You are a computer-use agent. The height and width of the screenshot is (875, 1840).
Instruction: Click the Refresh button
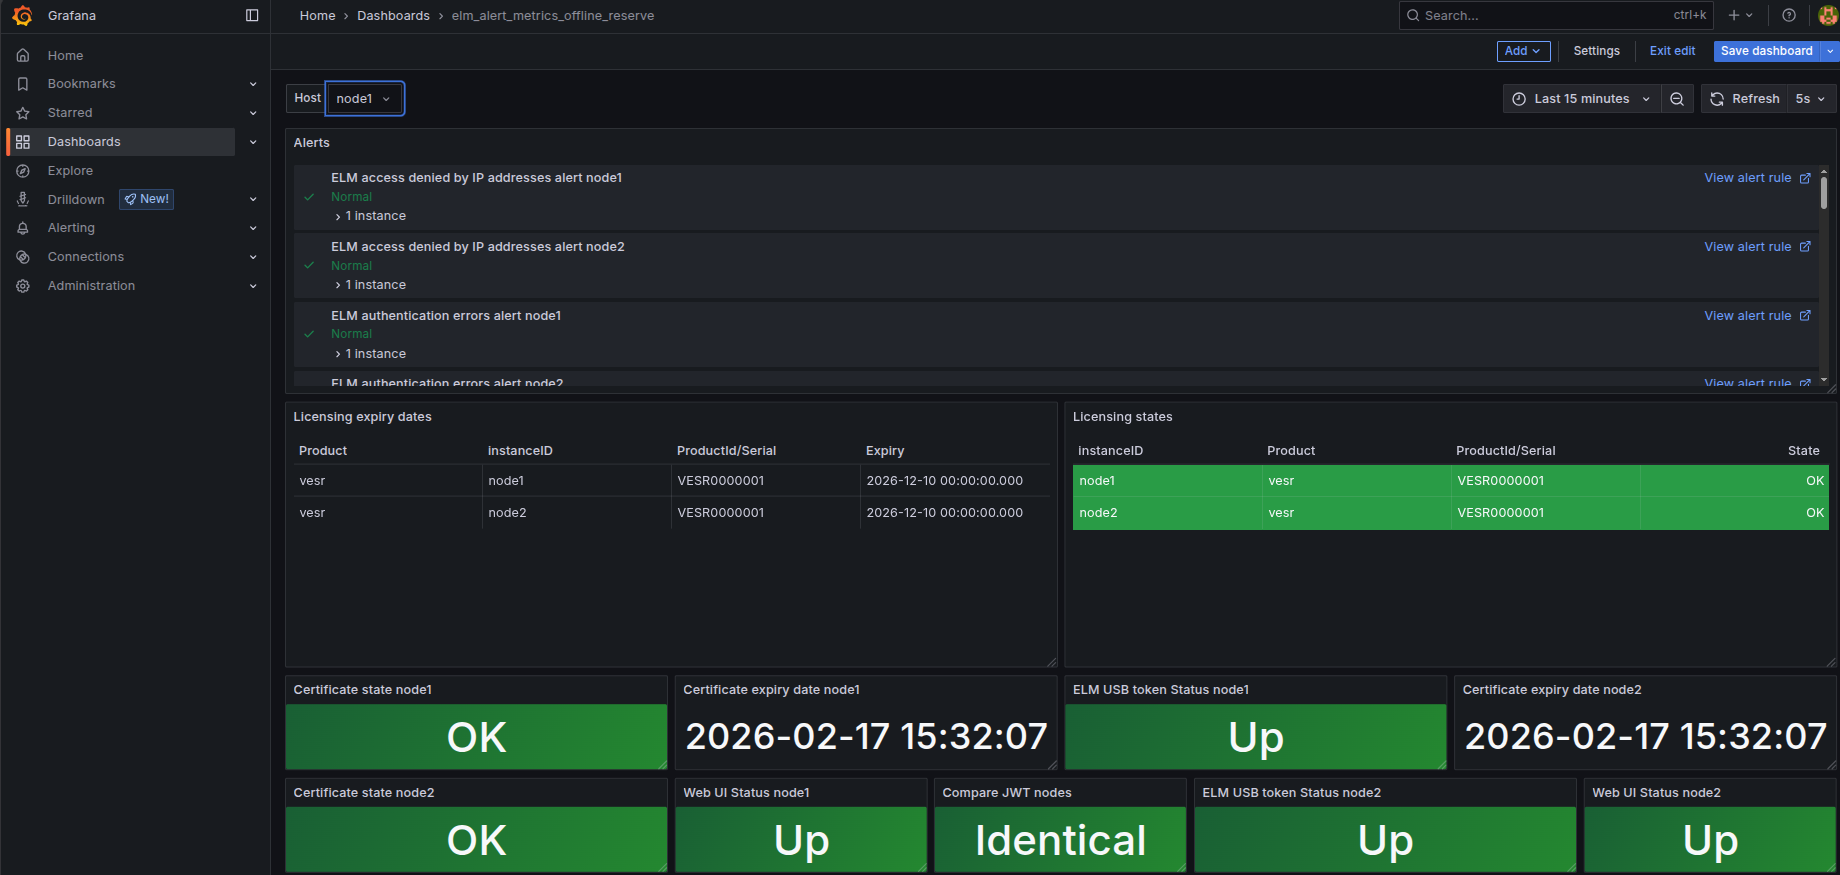[1745, 99]
